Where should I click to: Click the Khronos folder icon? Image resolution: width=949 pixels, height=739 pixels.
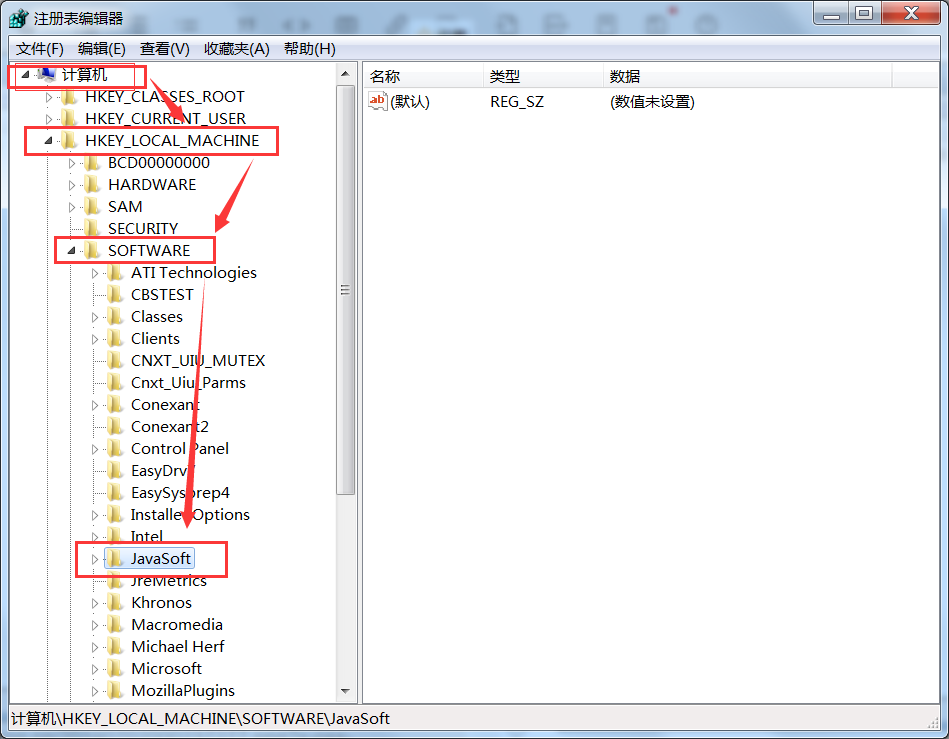[x=116, y=603]
